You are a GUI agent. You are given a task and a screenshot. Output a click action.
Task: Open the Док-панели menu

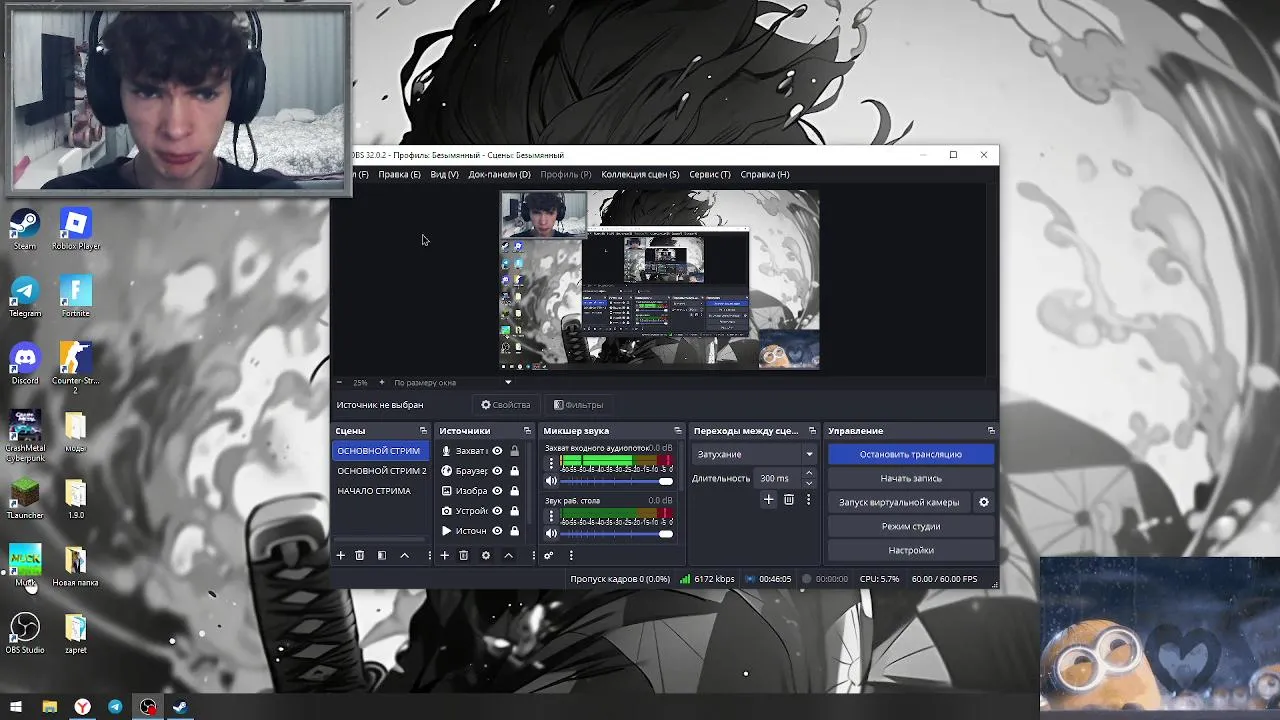tap(499, 174)
